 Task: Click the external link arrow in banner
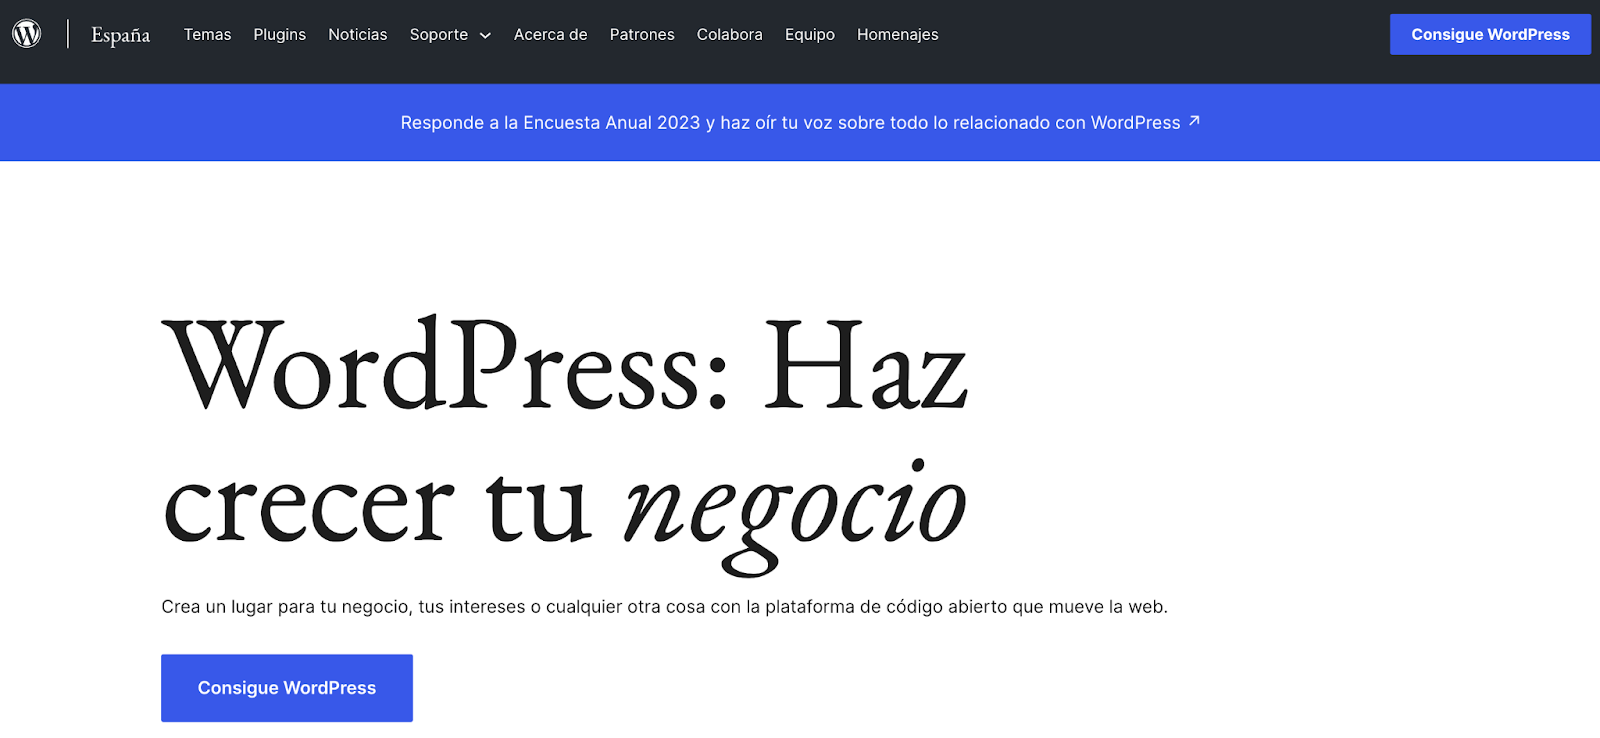(1194, 121)
